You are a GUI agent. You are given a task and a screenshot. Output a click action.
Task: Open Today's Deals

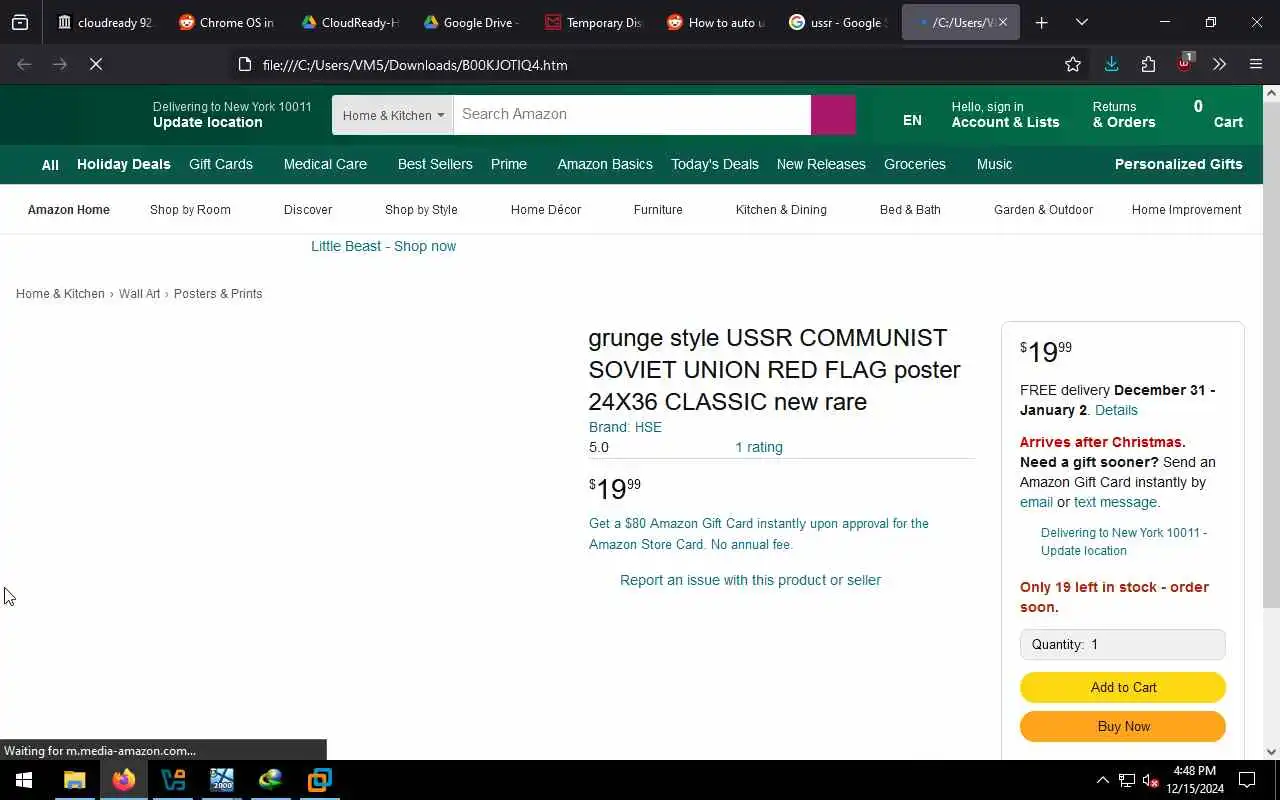tap(715, 164)
